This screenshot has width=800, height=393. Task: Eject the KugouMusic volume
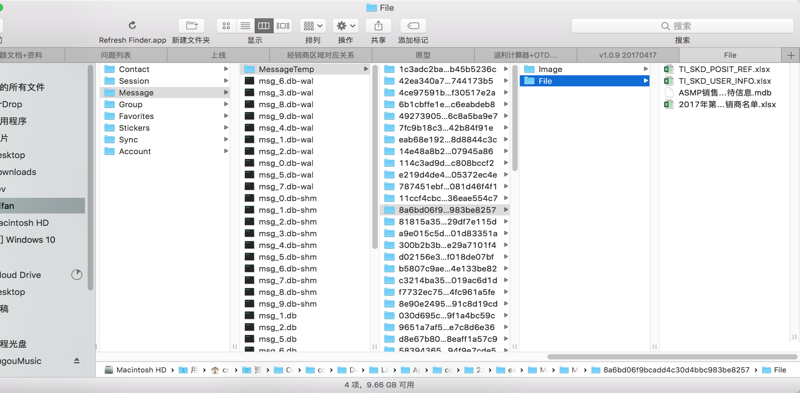point(77,361)
